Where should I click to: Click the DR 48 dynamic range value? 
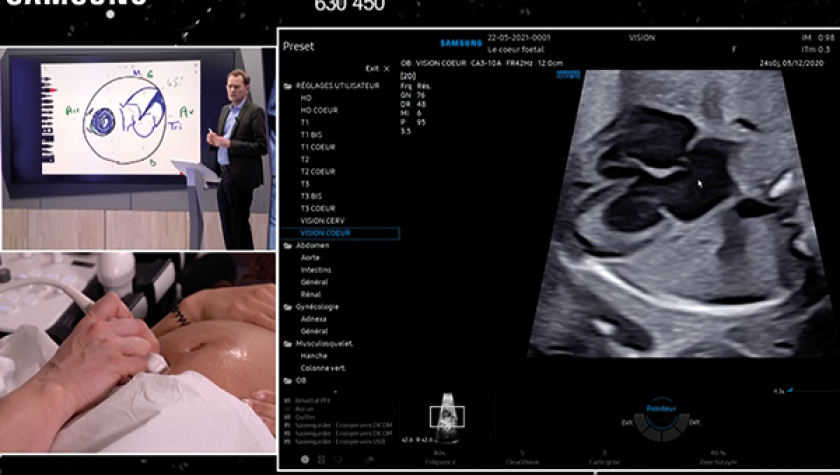coord(413,104)
